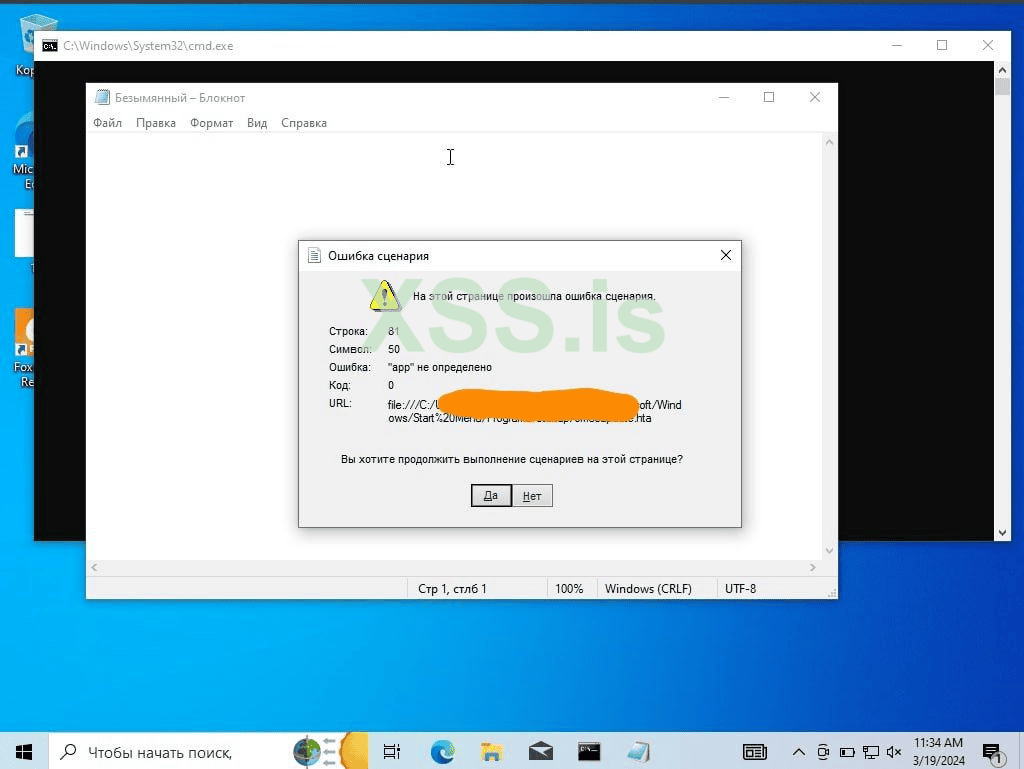This screenshot has width=1024, height=769.
Task: Close the cmd.exe window
Action: pos(987,45)
